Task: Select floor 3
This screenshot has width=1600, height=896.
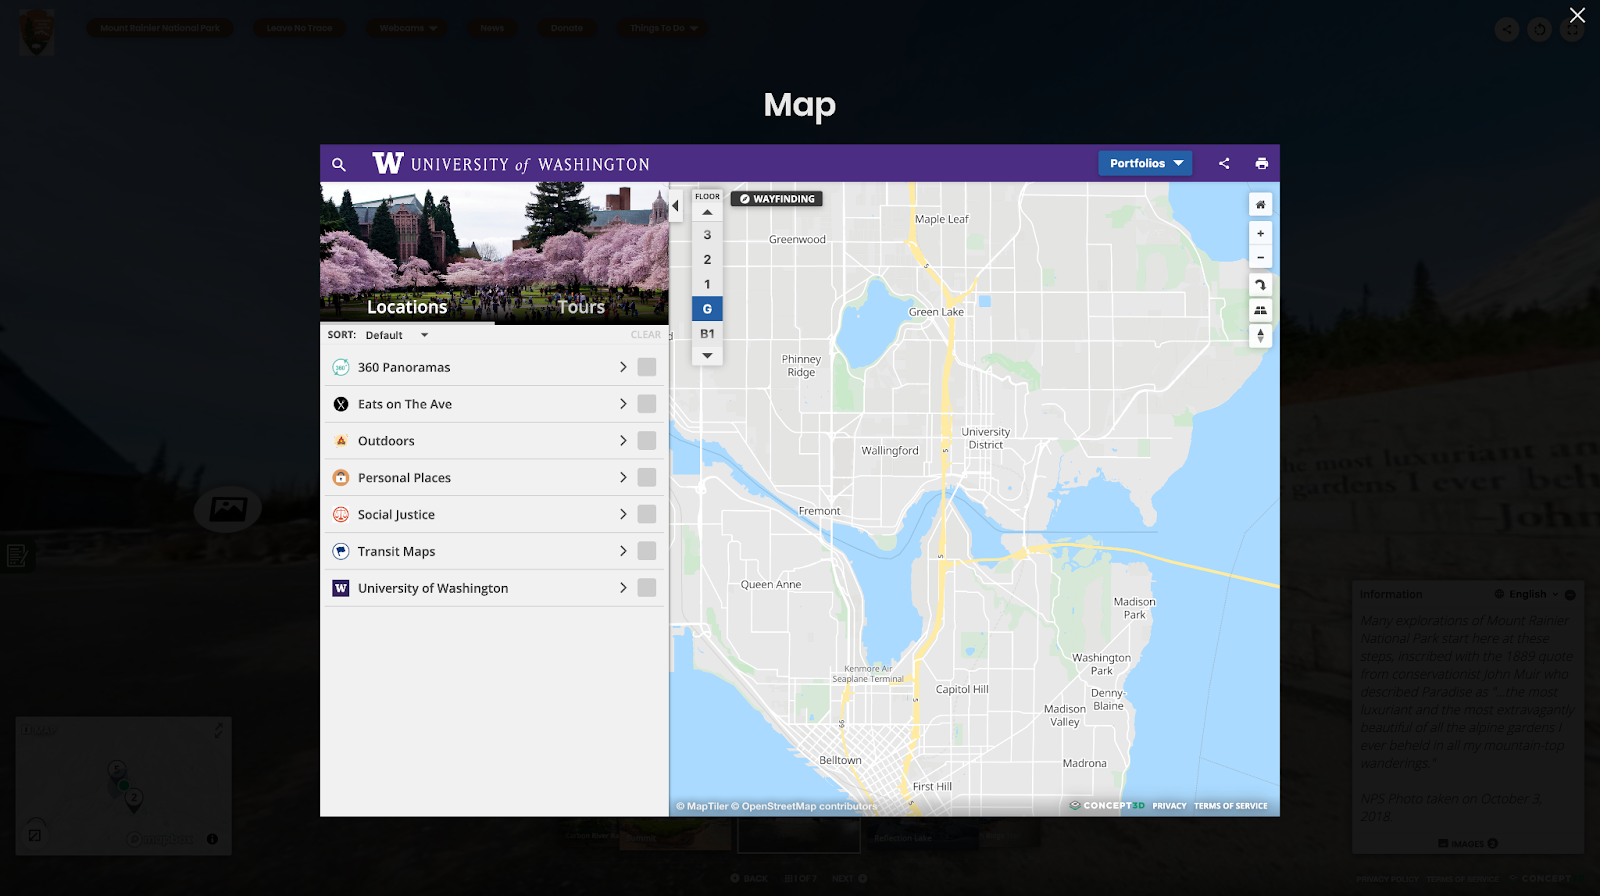Action: (x=707, y=235)
